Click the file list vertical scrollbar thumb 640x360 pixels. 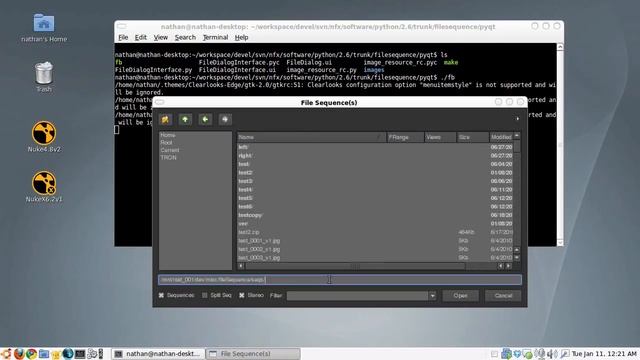(517, 146)
